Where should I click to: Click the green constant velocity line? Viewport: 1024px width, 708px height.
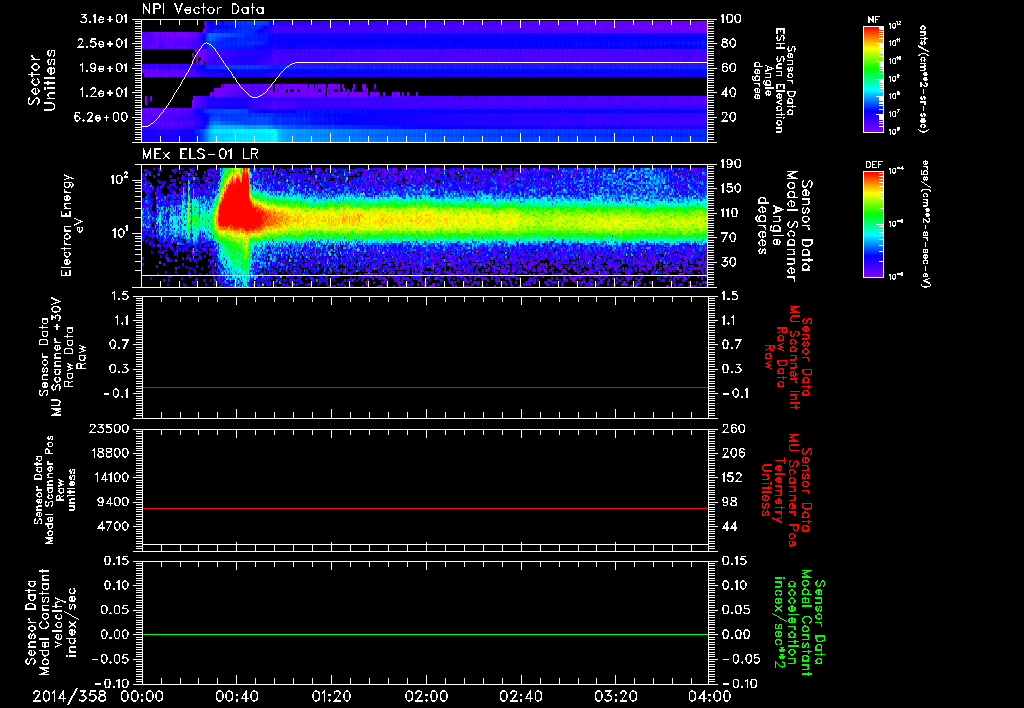coord(425,634)
